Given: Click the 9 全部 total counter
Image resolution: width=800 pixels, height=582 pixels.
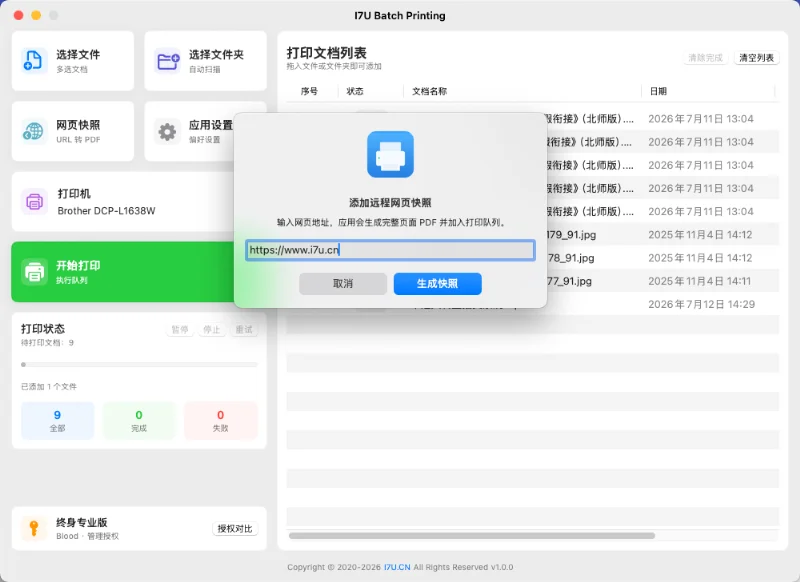Looking at the screenshot, I should pos(58,420).
